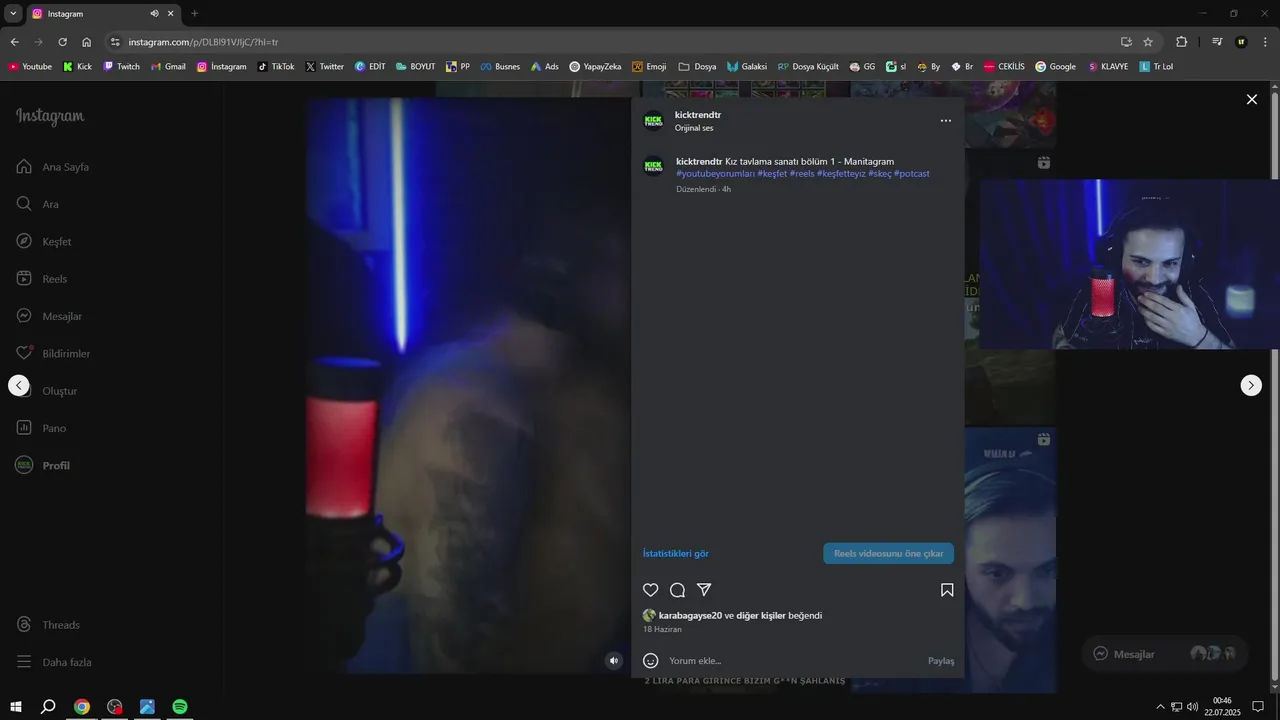The width and height of the screenshot is (1280, 720).
Task: Open the Youtube bookmark
Action: point(30,67)
